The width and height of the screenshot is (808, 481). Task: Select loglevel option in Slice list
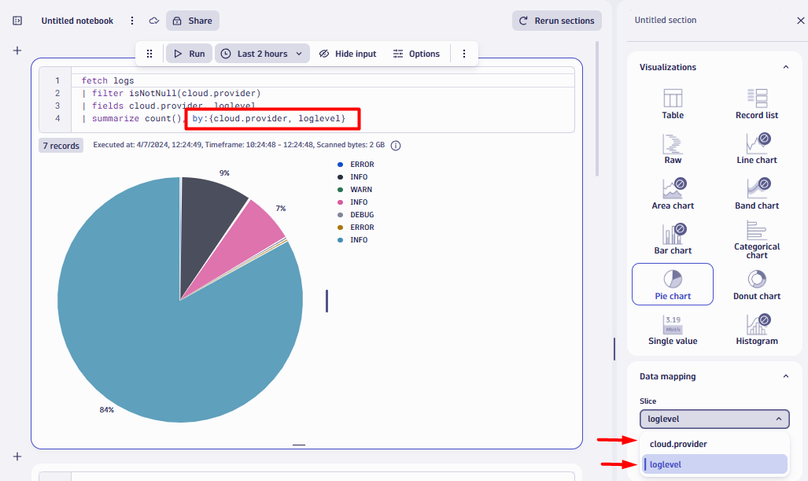point(714,464)
